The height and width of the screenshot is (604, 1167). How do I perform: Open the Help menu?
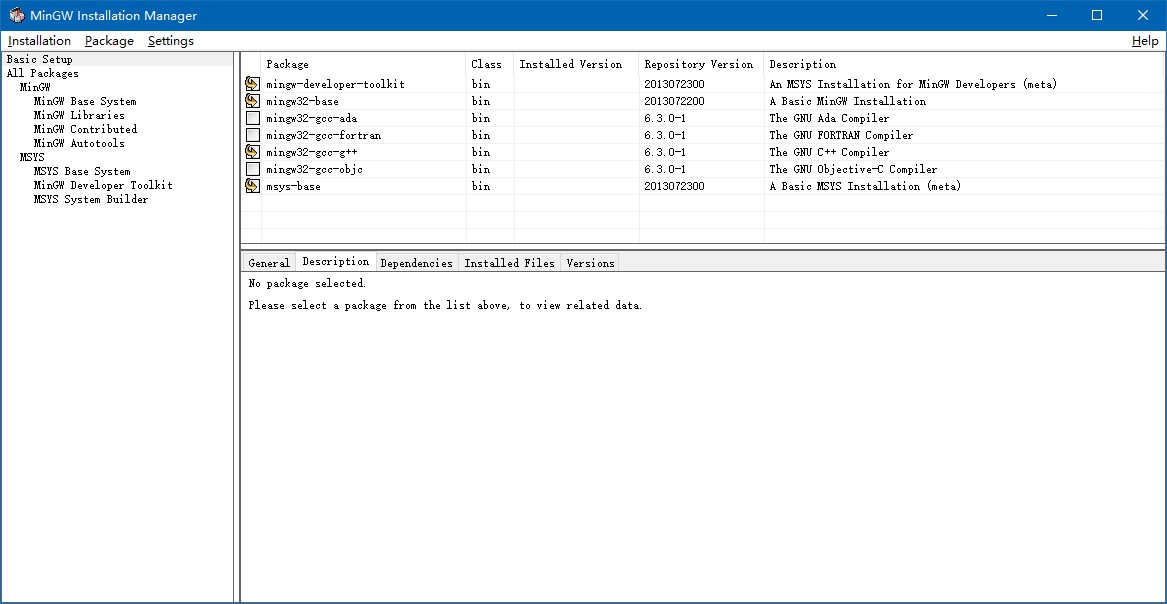[1144, 41]
